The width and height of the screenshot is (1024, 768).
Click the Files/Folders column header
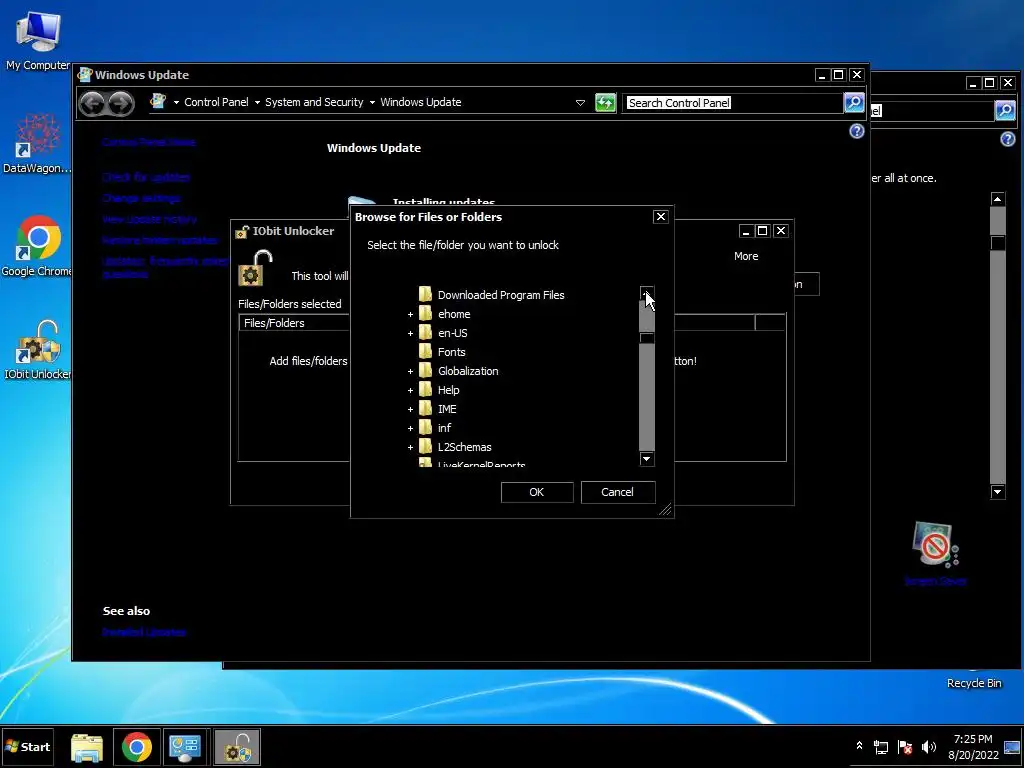(x=294, y=323)
